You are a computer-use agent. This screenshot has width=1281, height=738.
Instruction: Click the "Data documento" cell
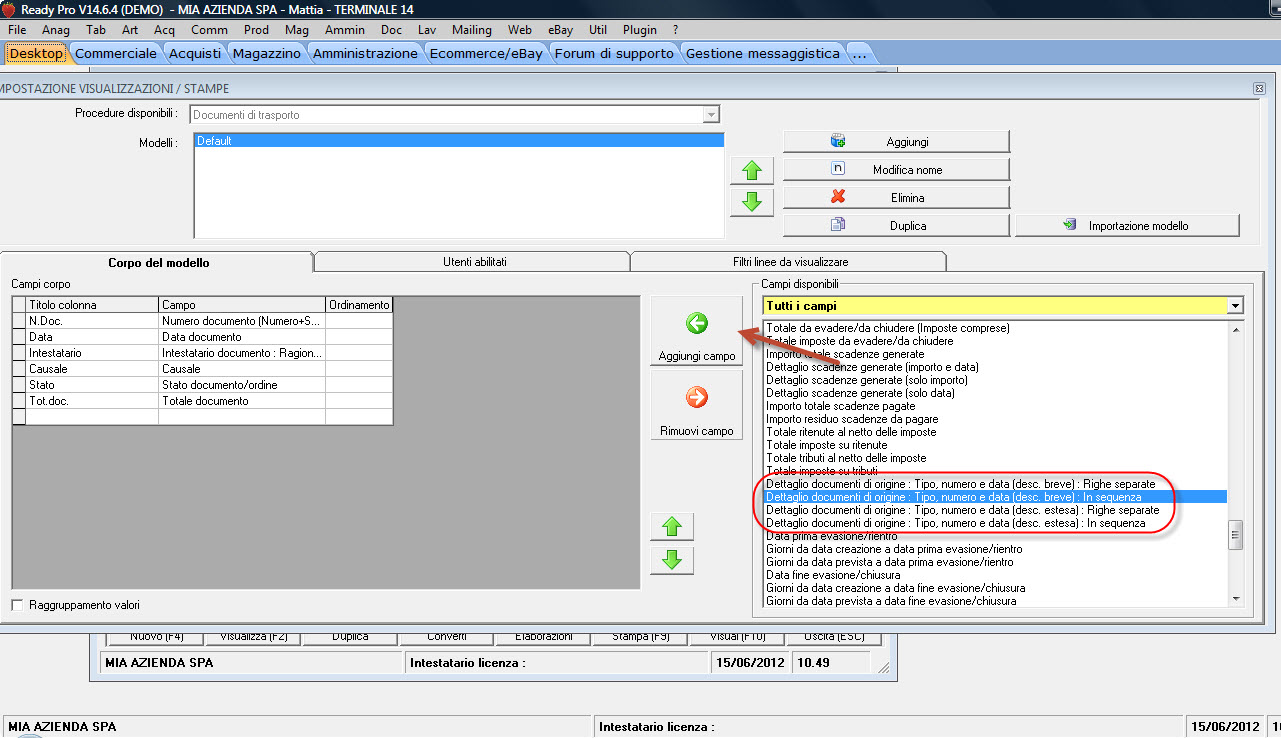(x=242, y=337)
